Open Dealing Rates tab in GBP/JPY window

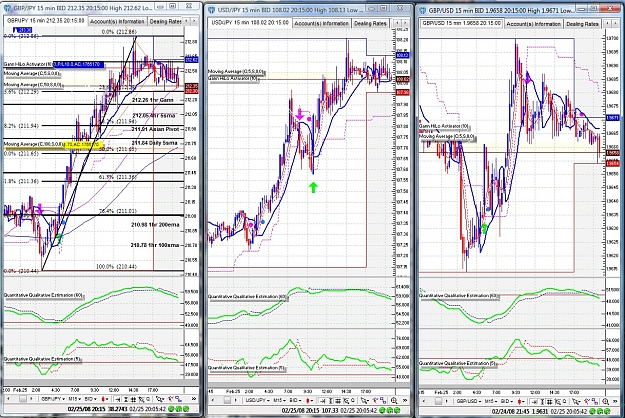[165, 21]
